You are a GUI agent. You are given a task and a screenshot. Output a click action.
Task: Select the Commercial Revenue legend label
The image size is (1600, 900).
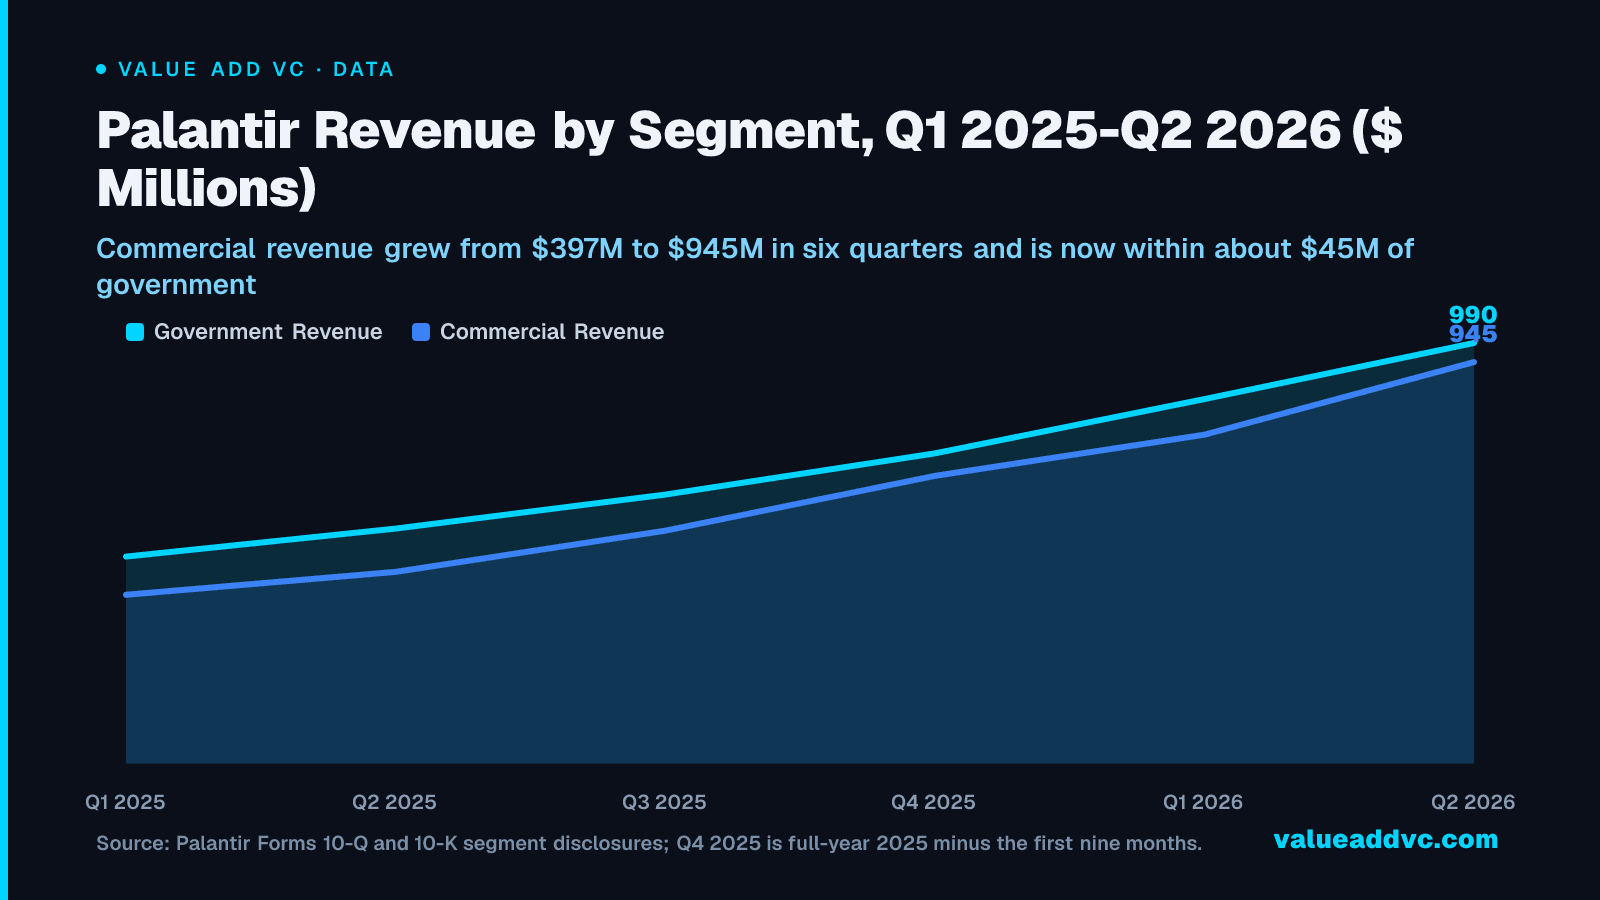pyautogui.click(x=552, y=332)
